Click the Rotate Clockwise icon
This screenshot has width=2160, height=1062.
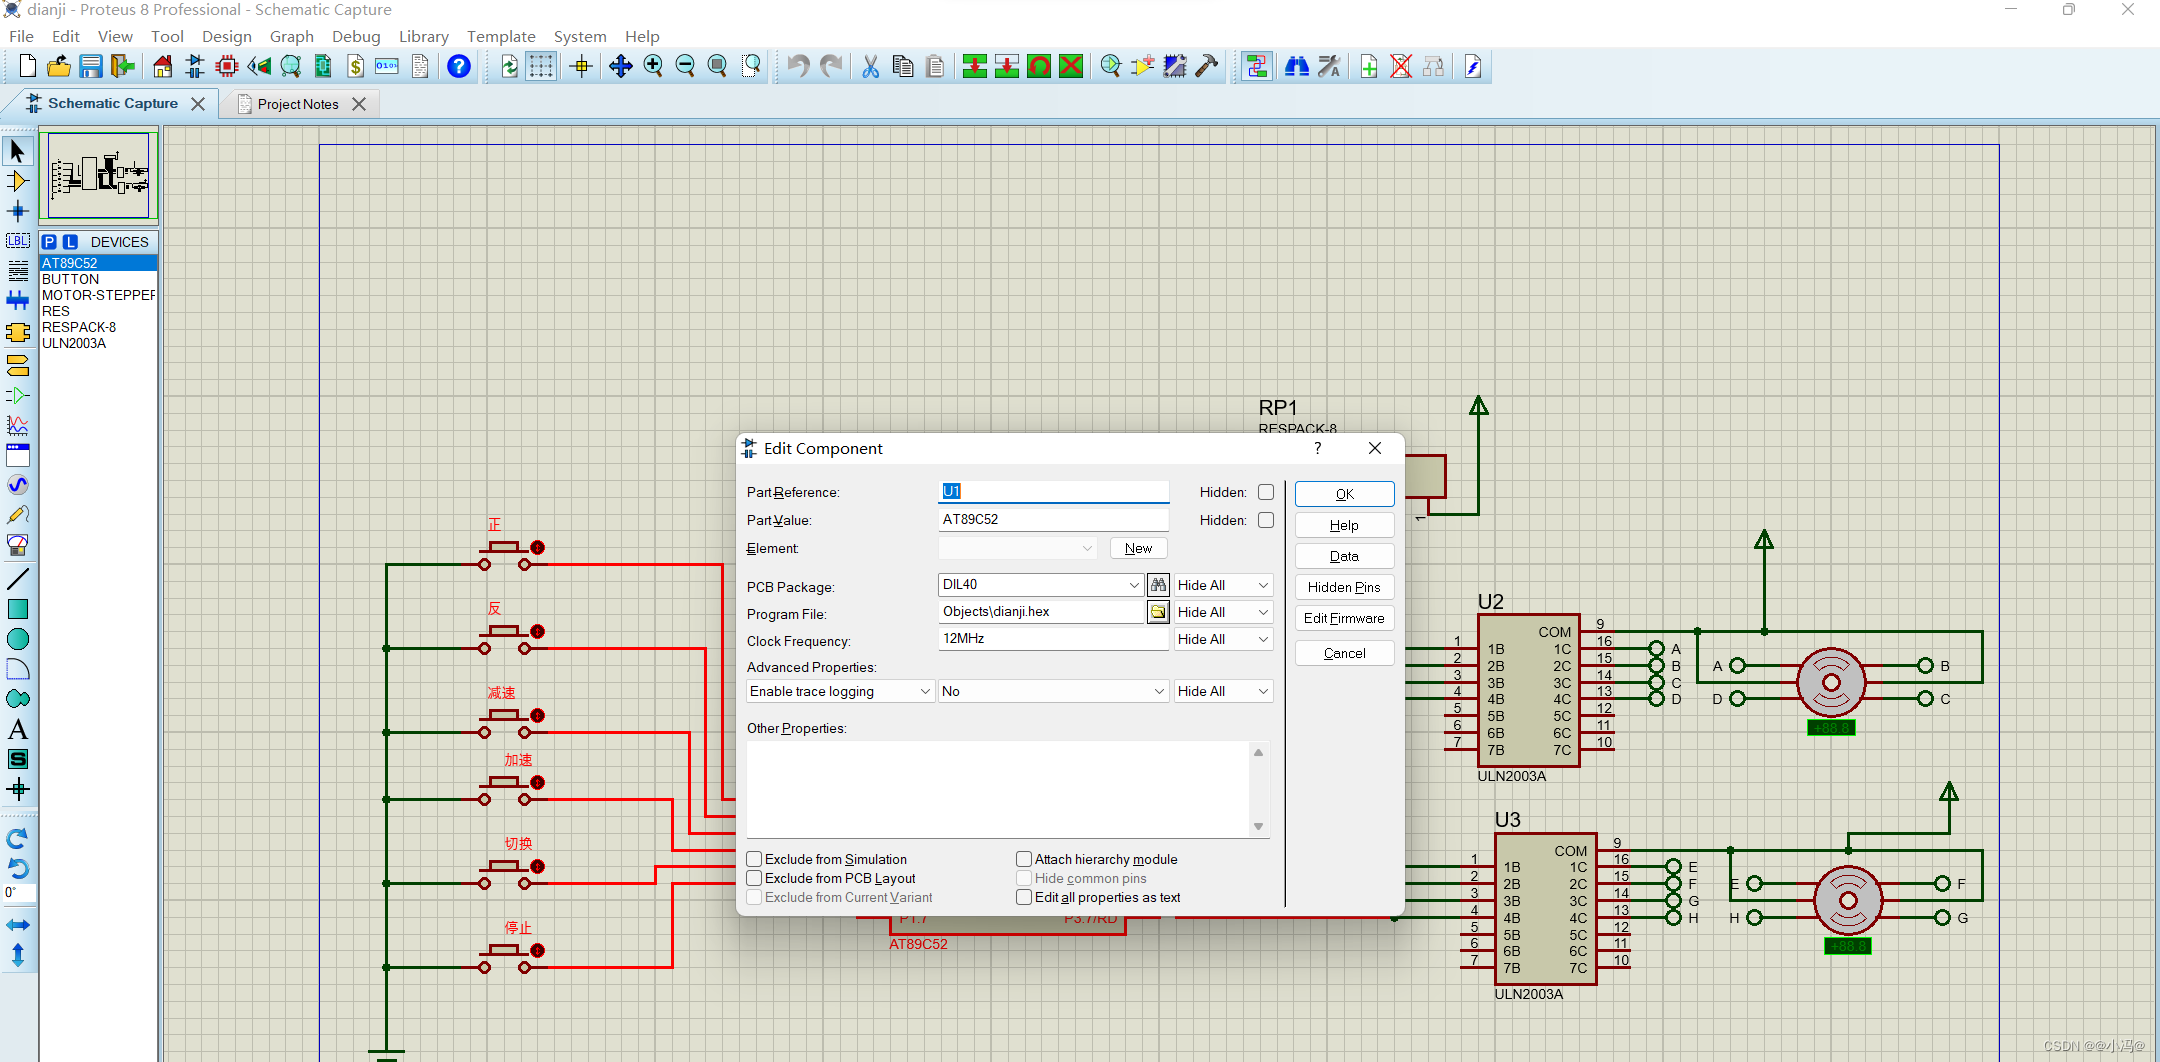(18, 839)
